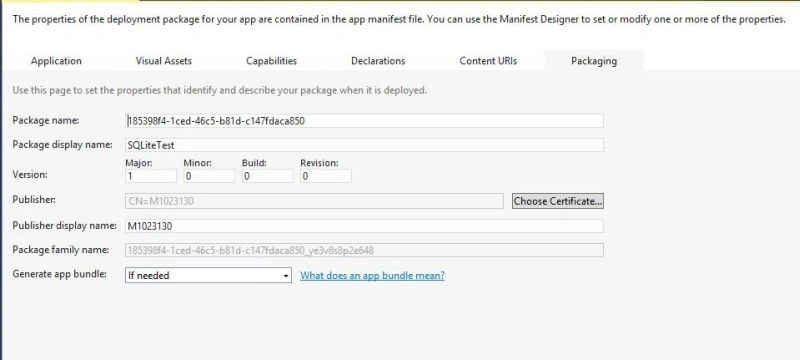Viewport: 800px width, 360px height.
Task: Click the disabled Publisher CN field
Action: pos(314,201)
